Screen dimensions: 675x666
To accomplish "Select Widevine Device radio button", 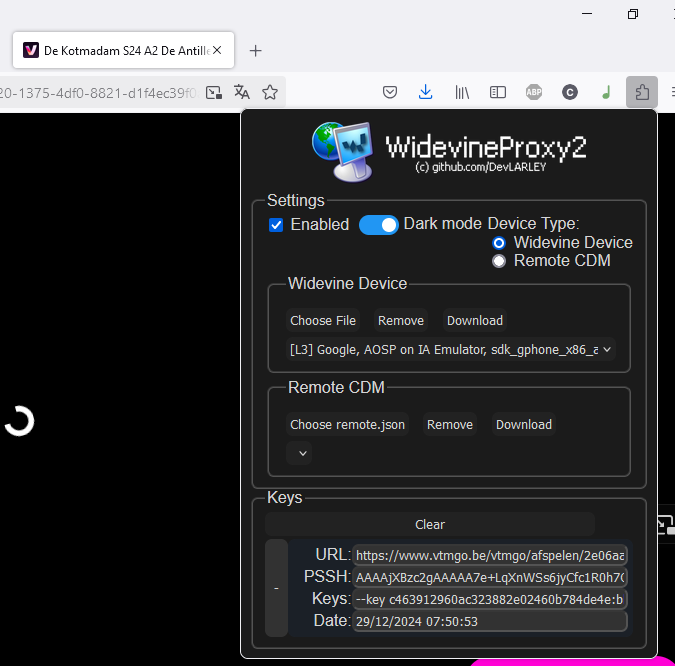I will point(499,243).
